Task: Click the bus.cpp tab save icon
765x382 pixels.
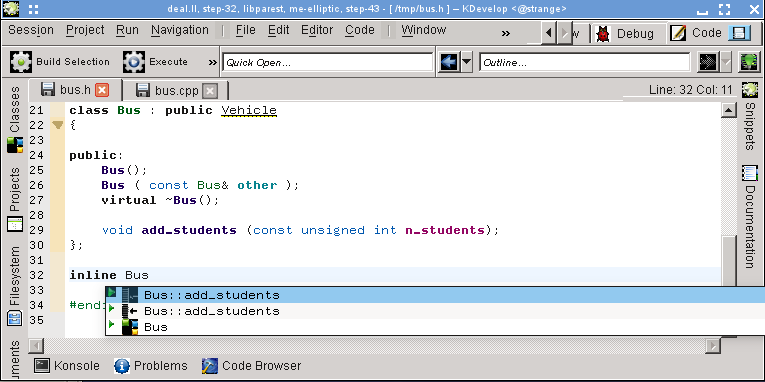Action: [143, 91]
